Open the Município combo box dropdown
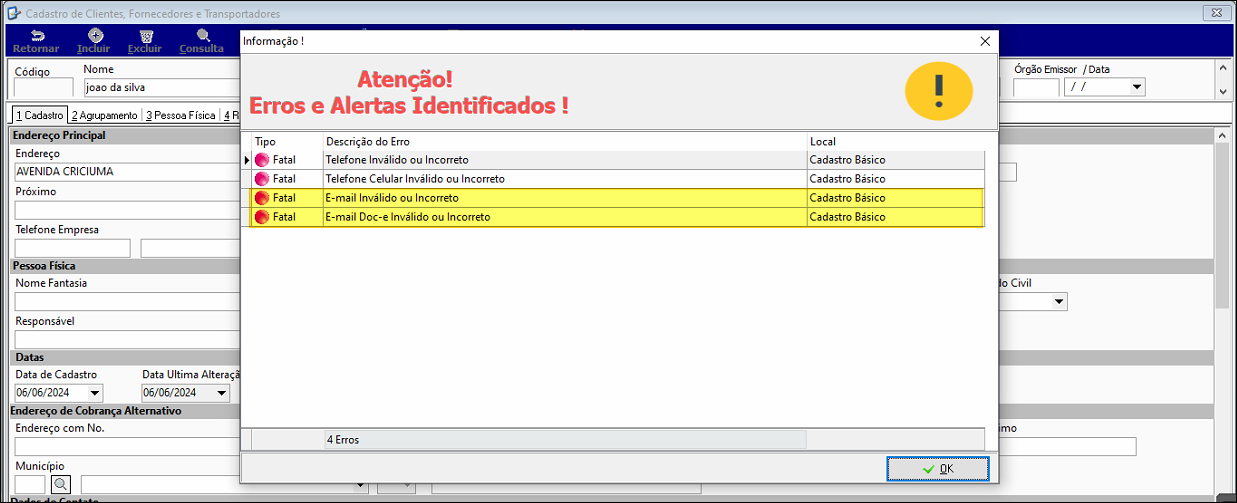Image resolution: width=1237 pixels, height=503 pixels. pos(360,484)
